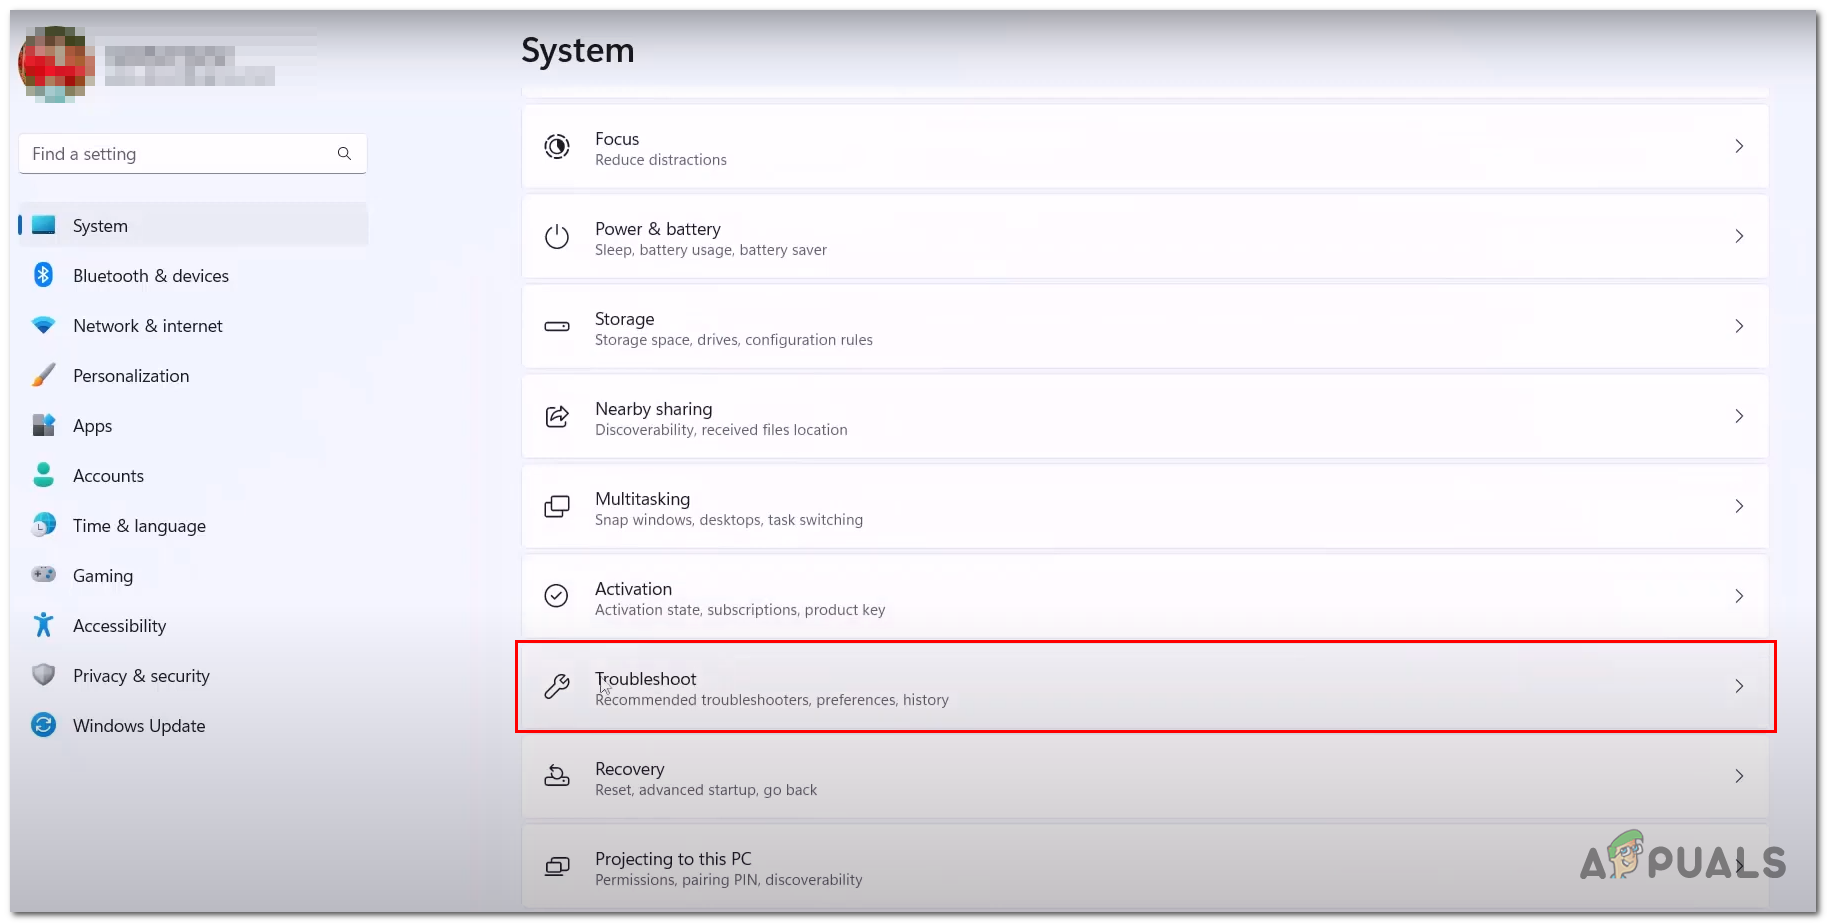
Task: Click the Power & battery icon
Action: point(557,236)
